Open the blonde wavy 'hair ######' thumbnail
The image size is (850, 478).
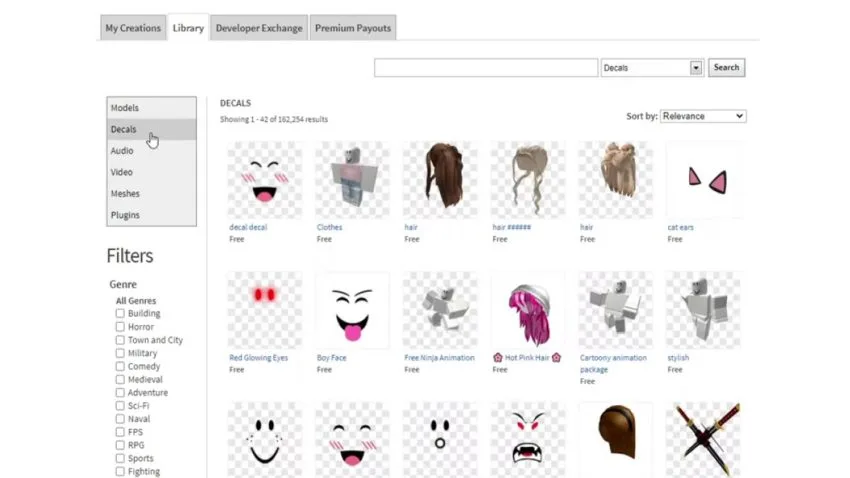[x=528, y=179]
